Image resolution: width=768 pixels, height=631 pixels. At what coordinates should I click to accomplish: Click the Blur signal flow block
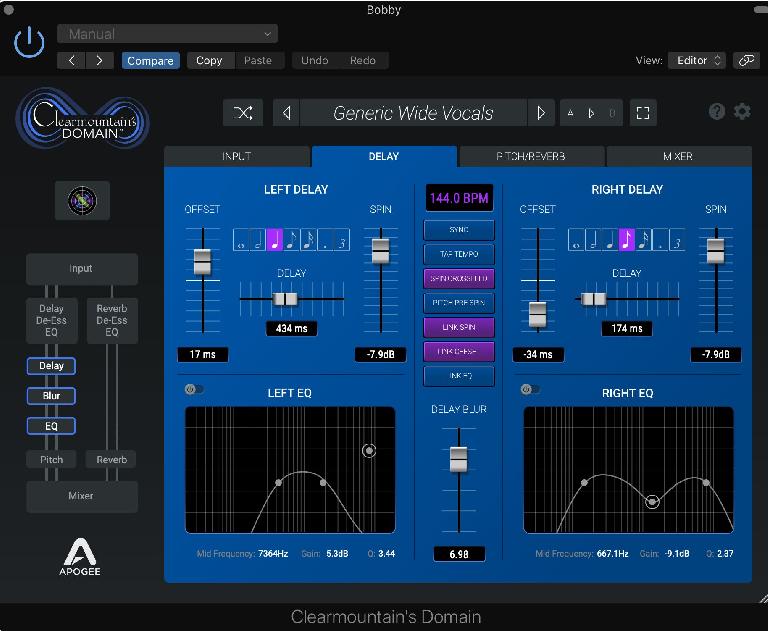coord(51,396)
